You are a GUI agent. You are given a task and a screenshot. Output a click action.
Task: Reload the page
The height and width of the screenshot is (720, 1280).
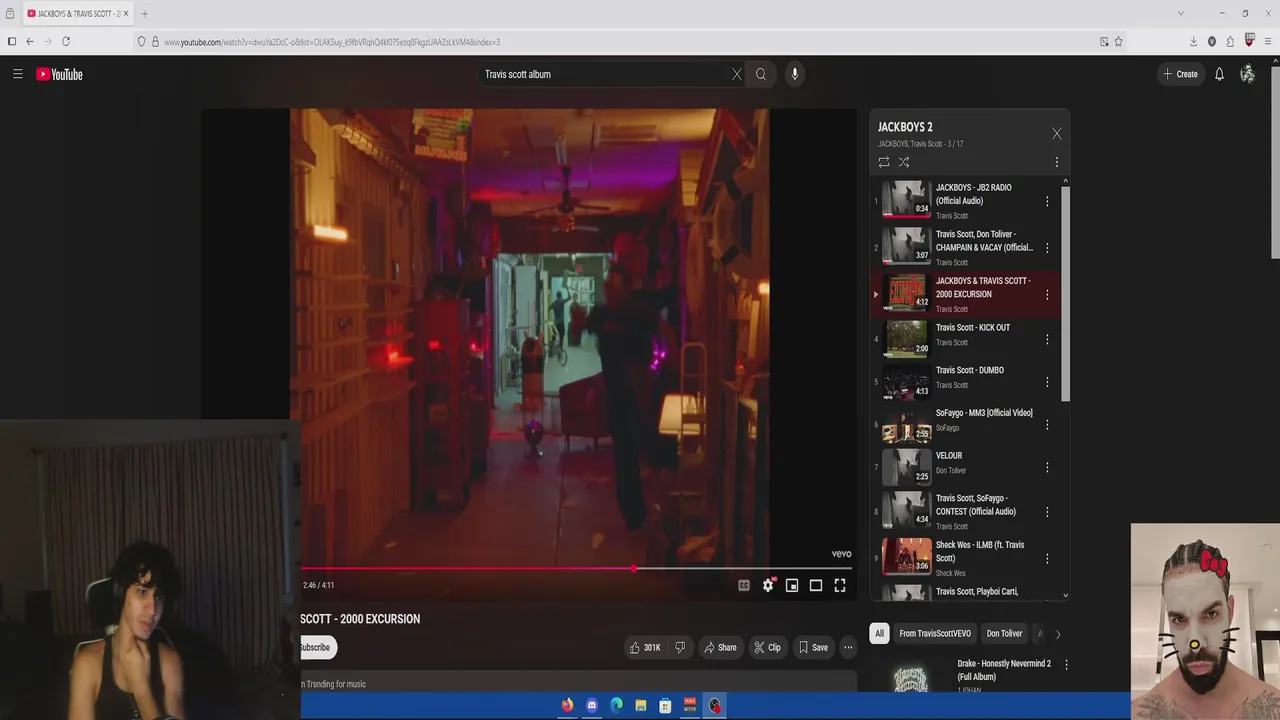click(x=66, y=42)
